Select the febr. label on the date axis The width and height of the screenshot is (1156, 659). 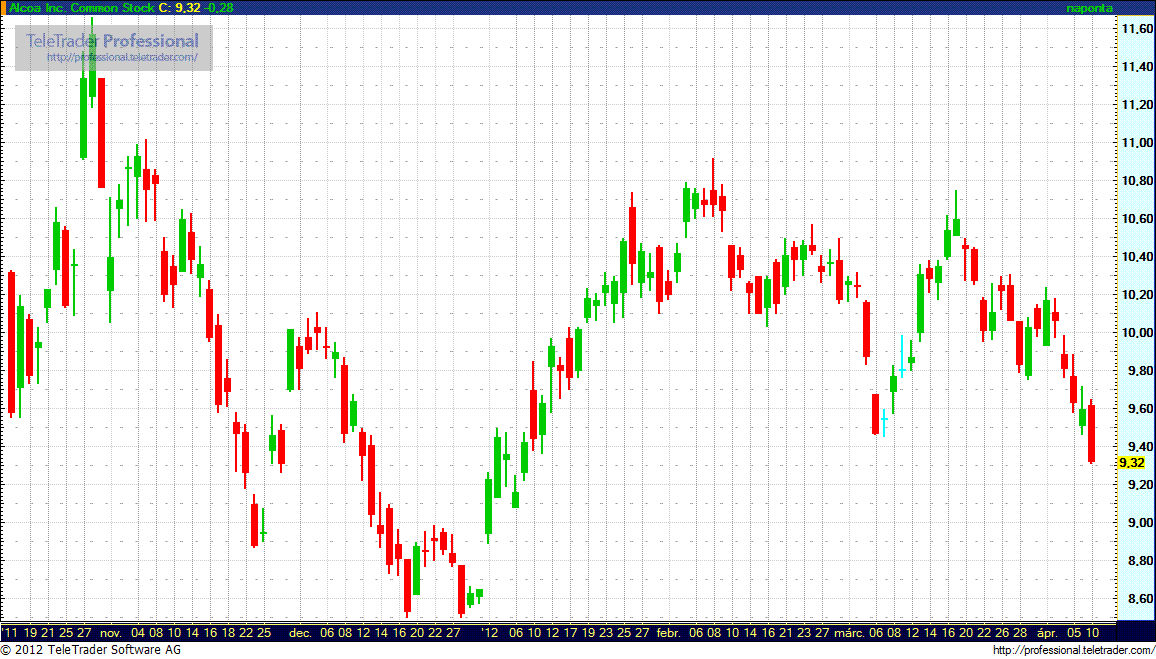pyautogui.click(x=668, y=633)
